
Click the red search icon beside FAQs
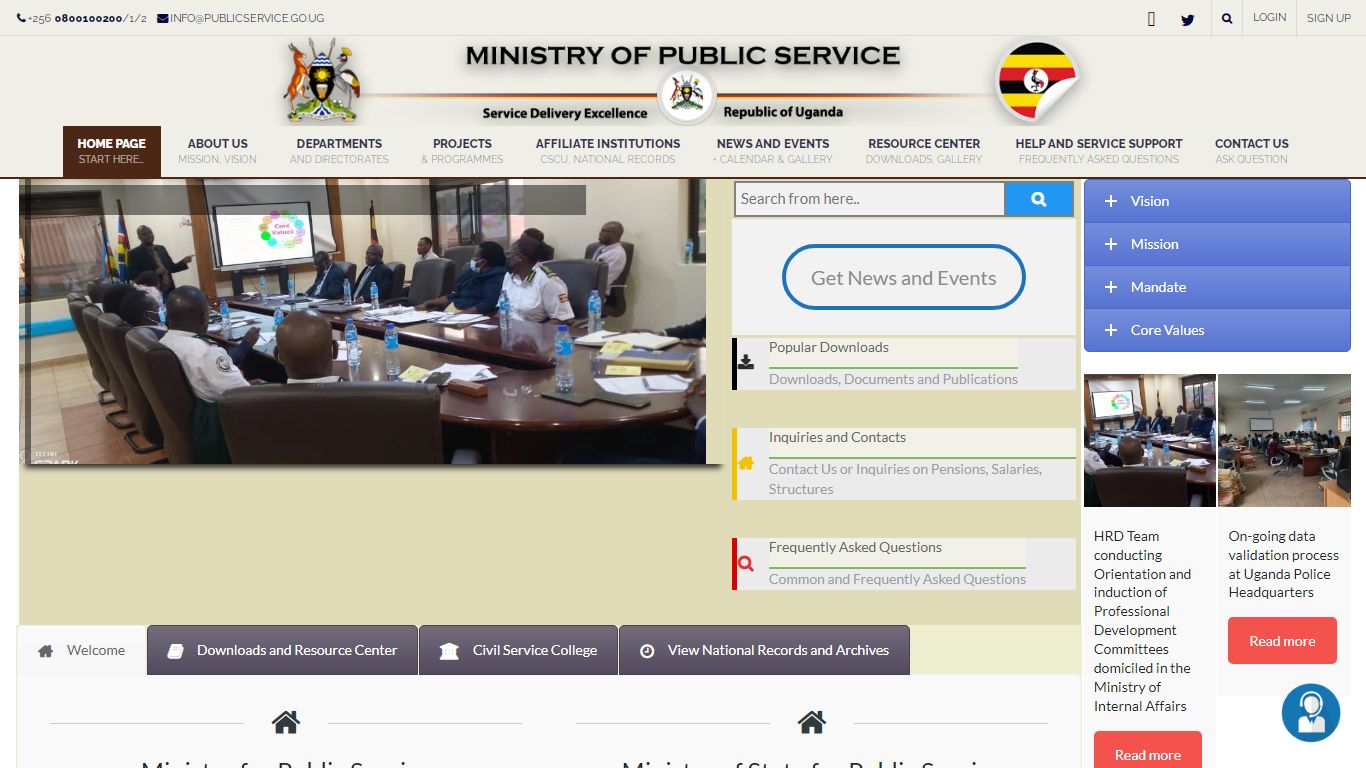click(x=746, y=563)
